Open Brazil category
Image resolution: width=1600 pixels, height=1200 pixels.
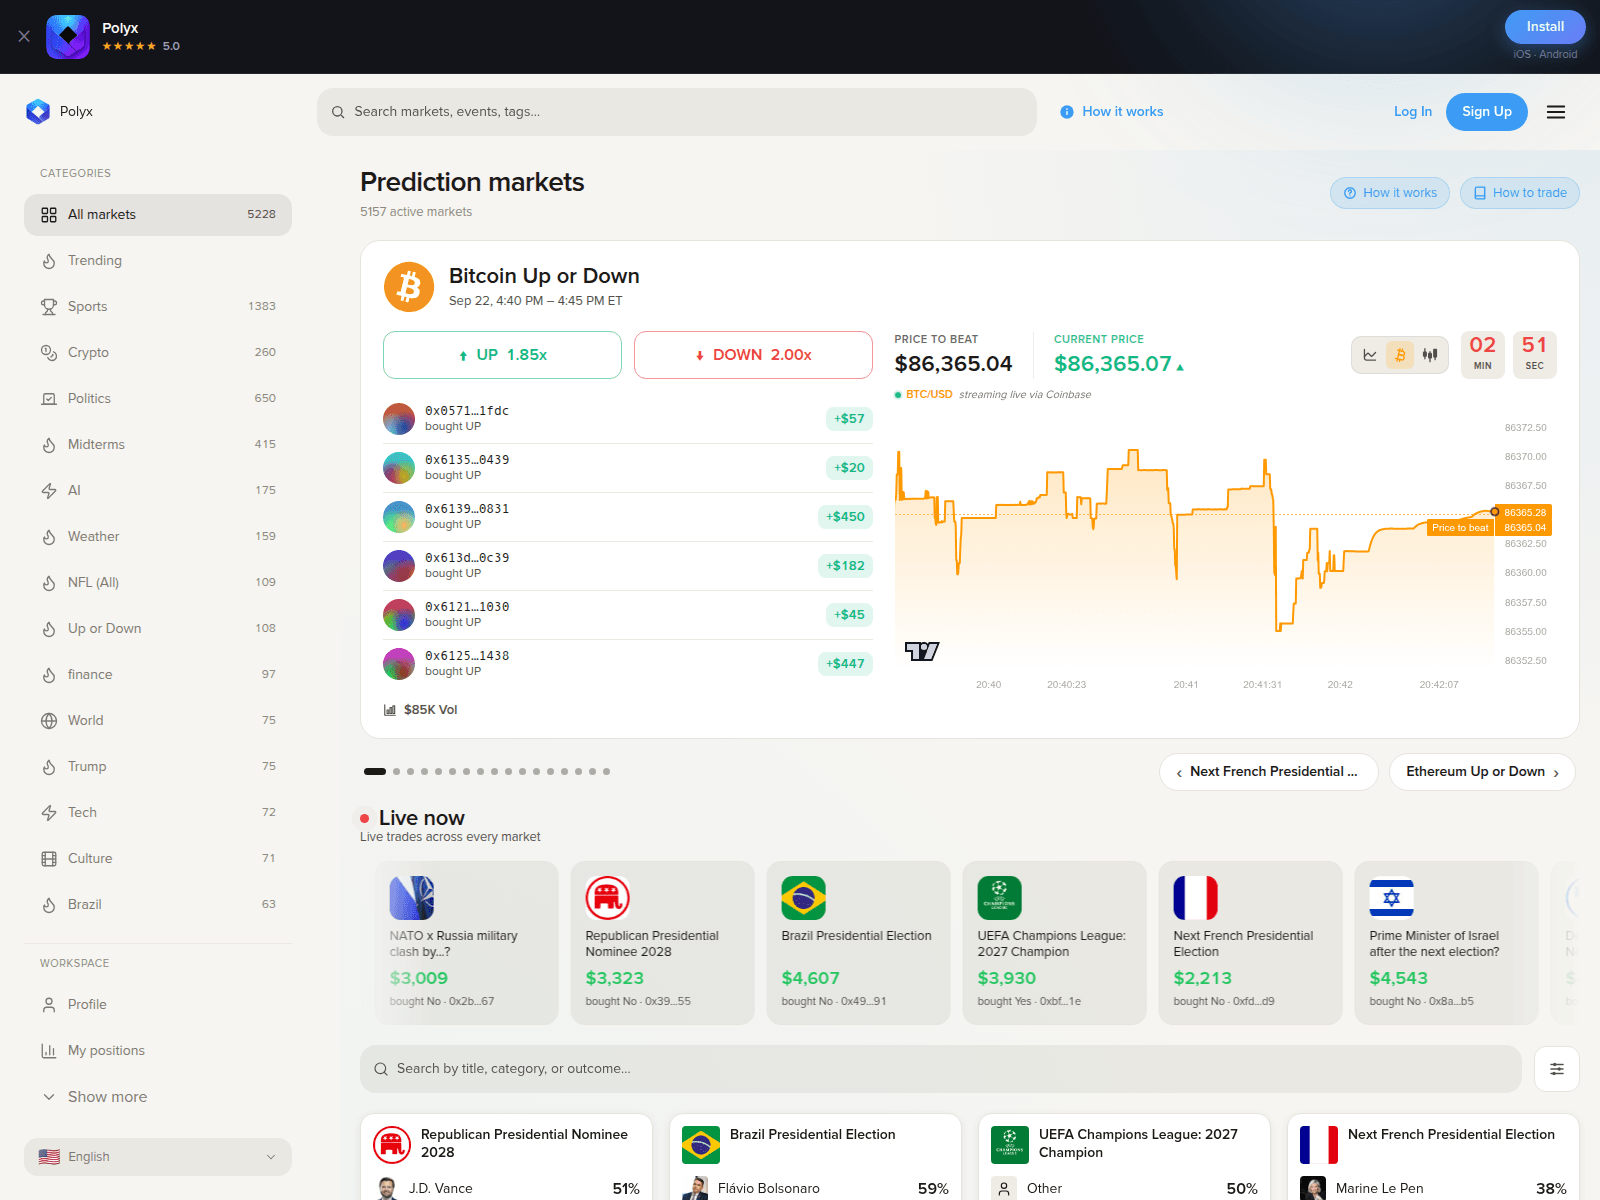[158, 905]
